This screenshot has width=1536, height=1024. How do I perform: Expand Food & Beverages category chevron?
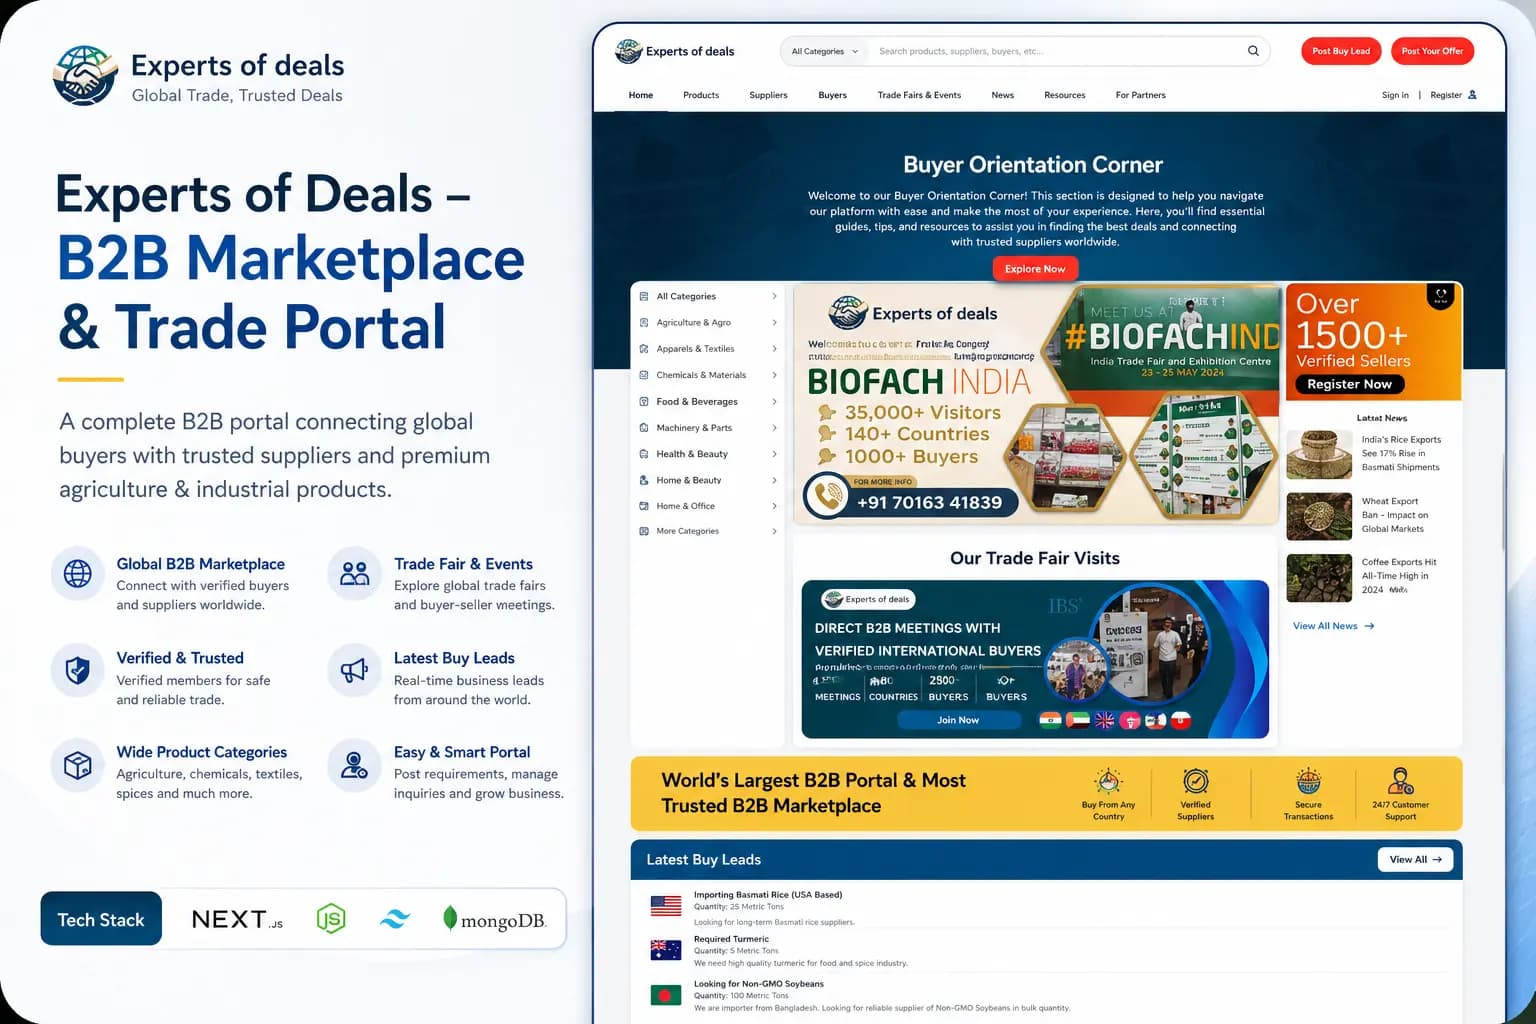pos(774,401)
